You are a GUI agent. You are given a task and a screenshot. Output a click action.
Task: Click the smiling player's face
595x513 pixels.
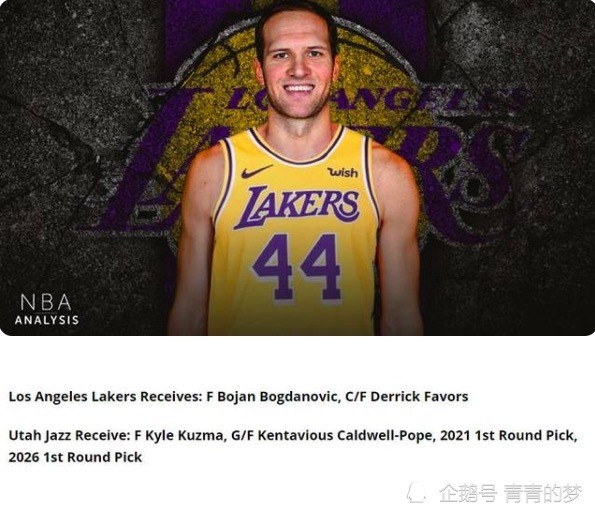297,66
